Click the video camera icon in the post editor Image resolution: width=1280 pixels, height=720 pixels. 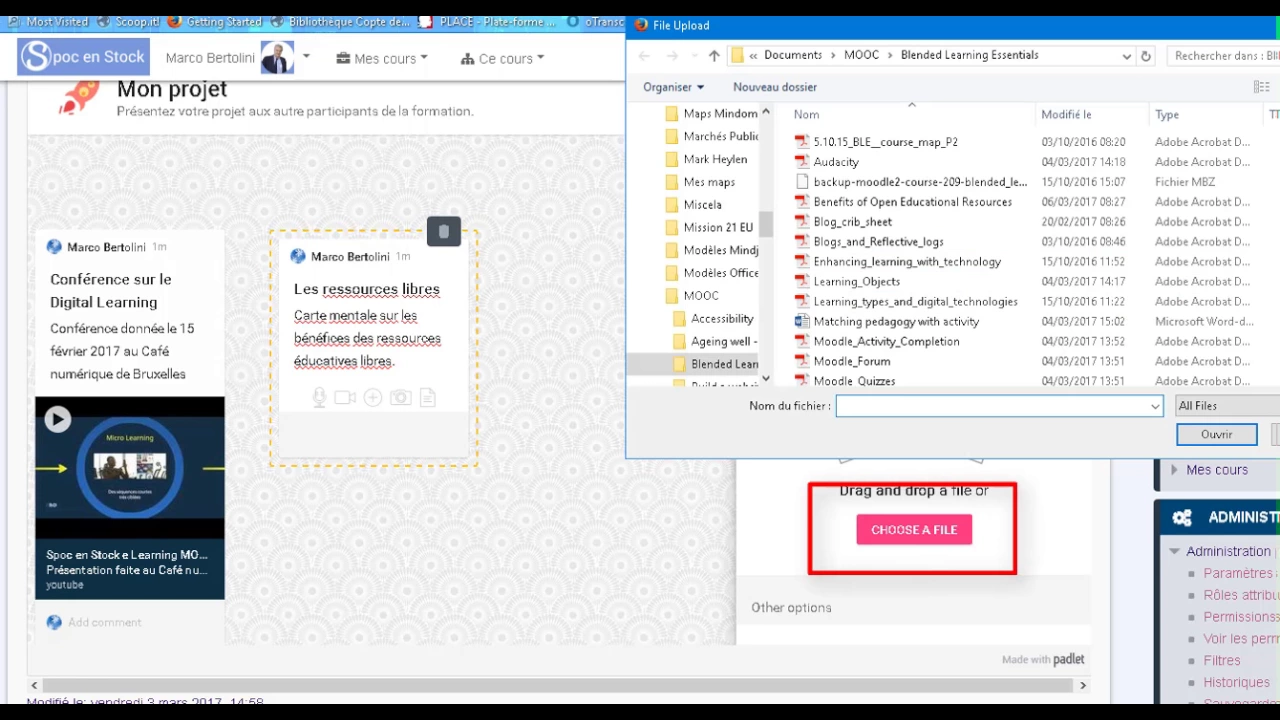(345, 398)
